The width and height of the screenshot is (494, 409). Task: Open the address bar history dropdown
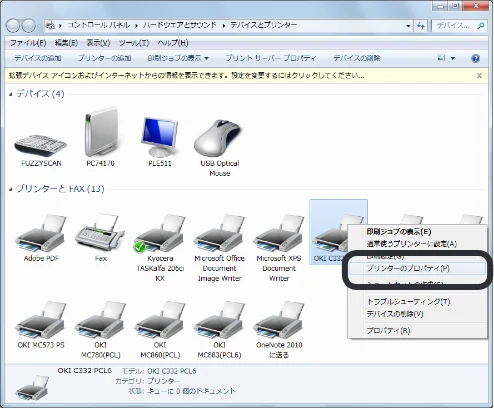coord(408,26)
